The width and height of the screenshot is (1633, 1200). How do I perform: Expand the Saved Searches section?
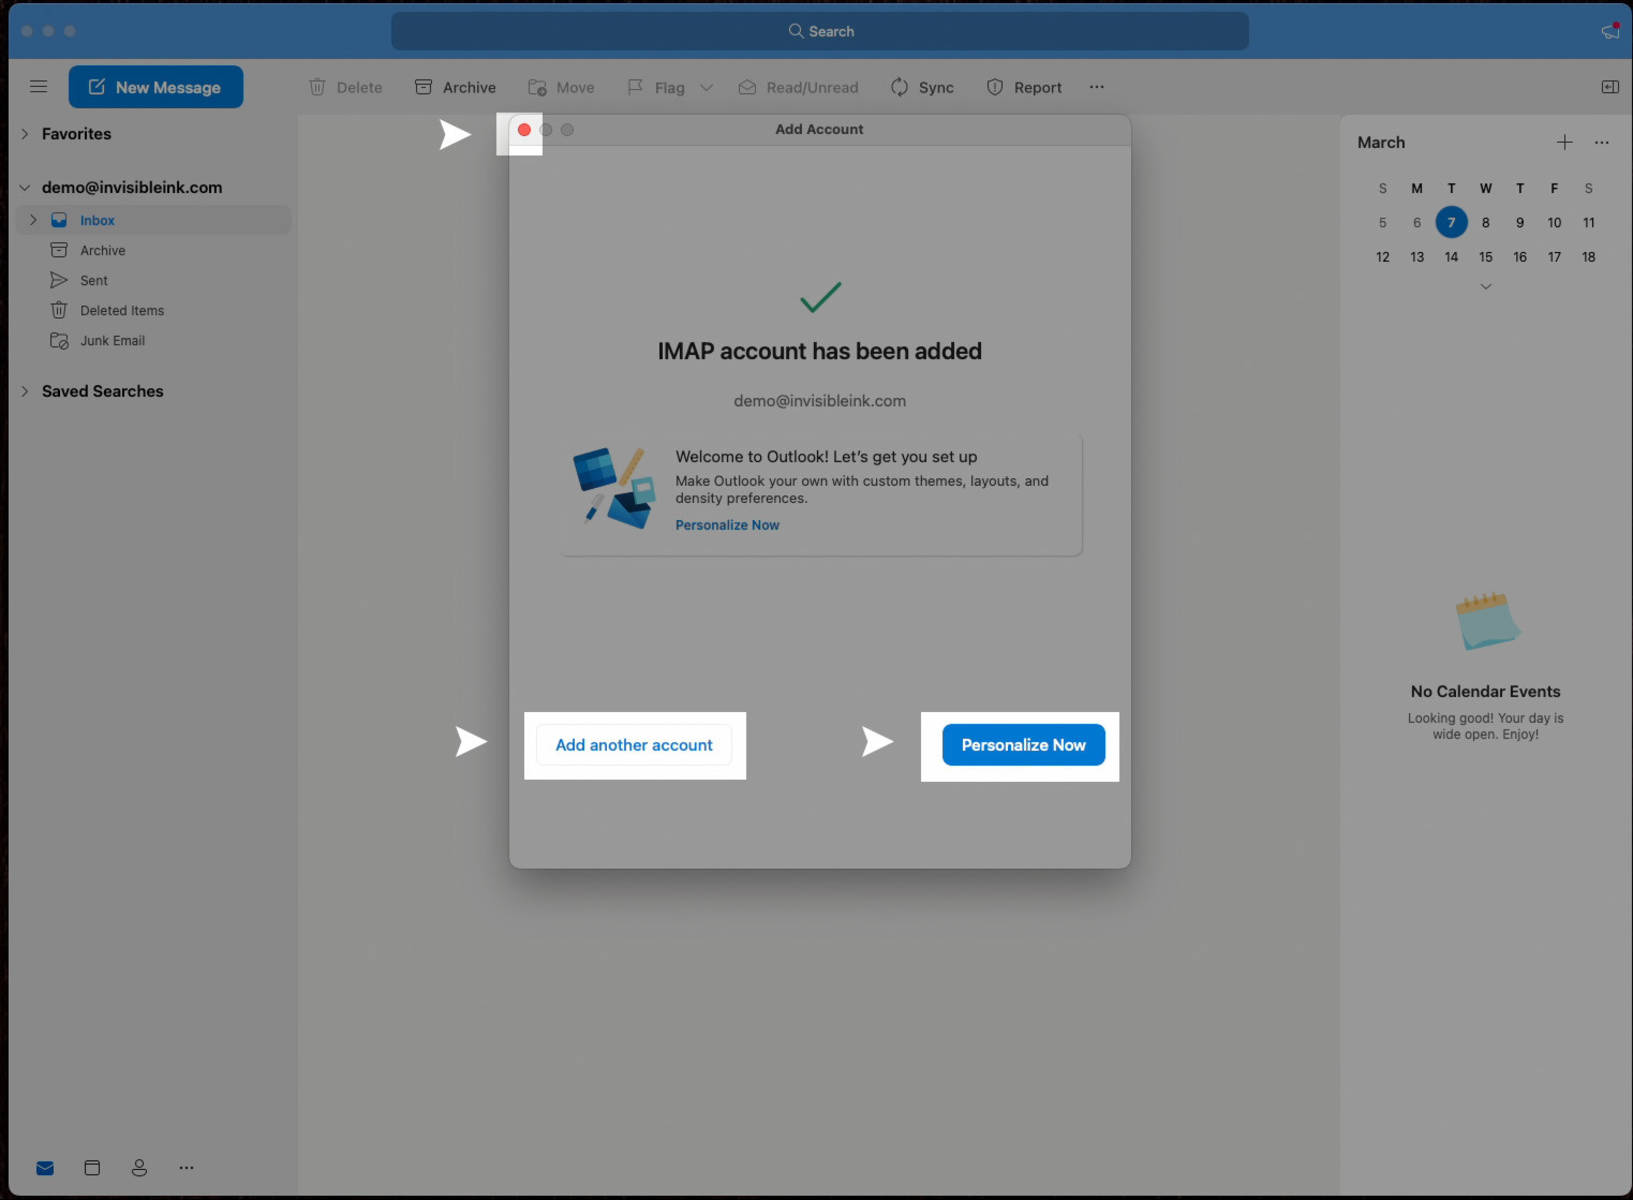pyautogui.click(x=25, y=391)
